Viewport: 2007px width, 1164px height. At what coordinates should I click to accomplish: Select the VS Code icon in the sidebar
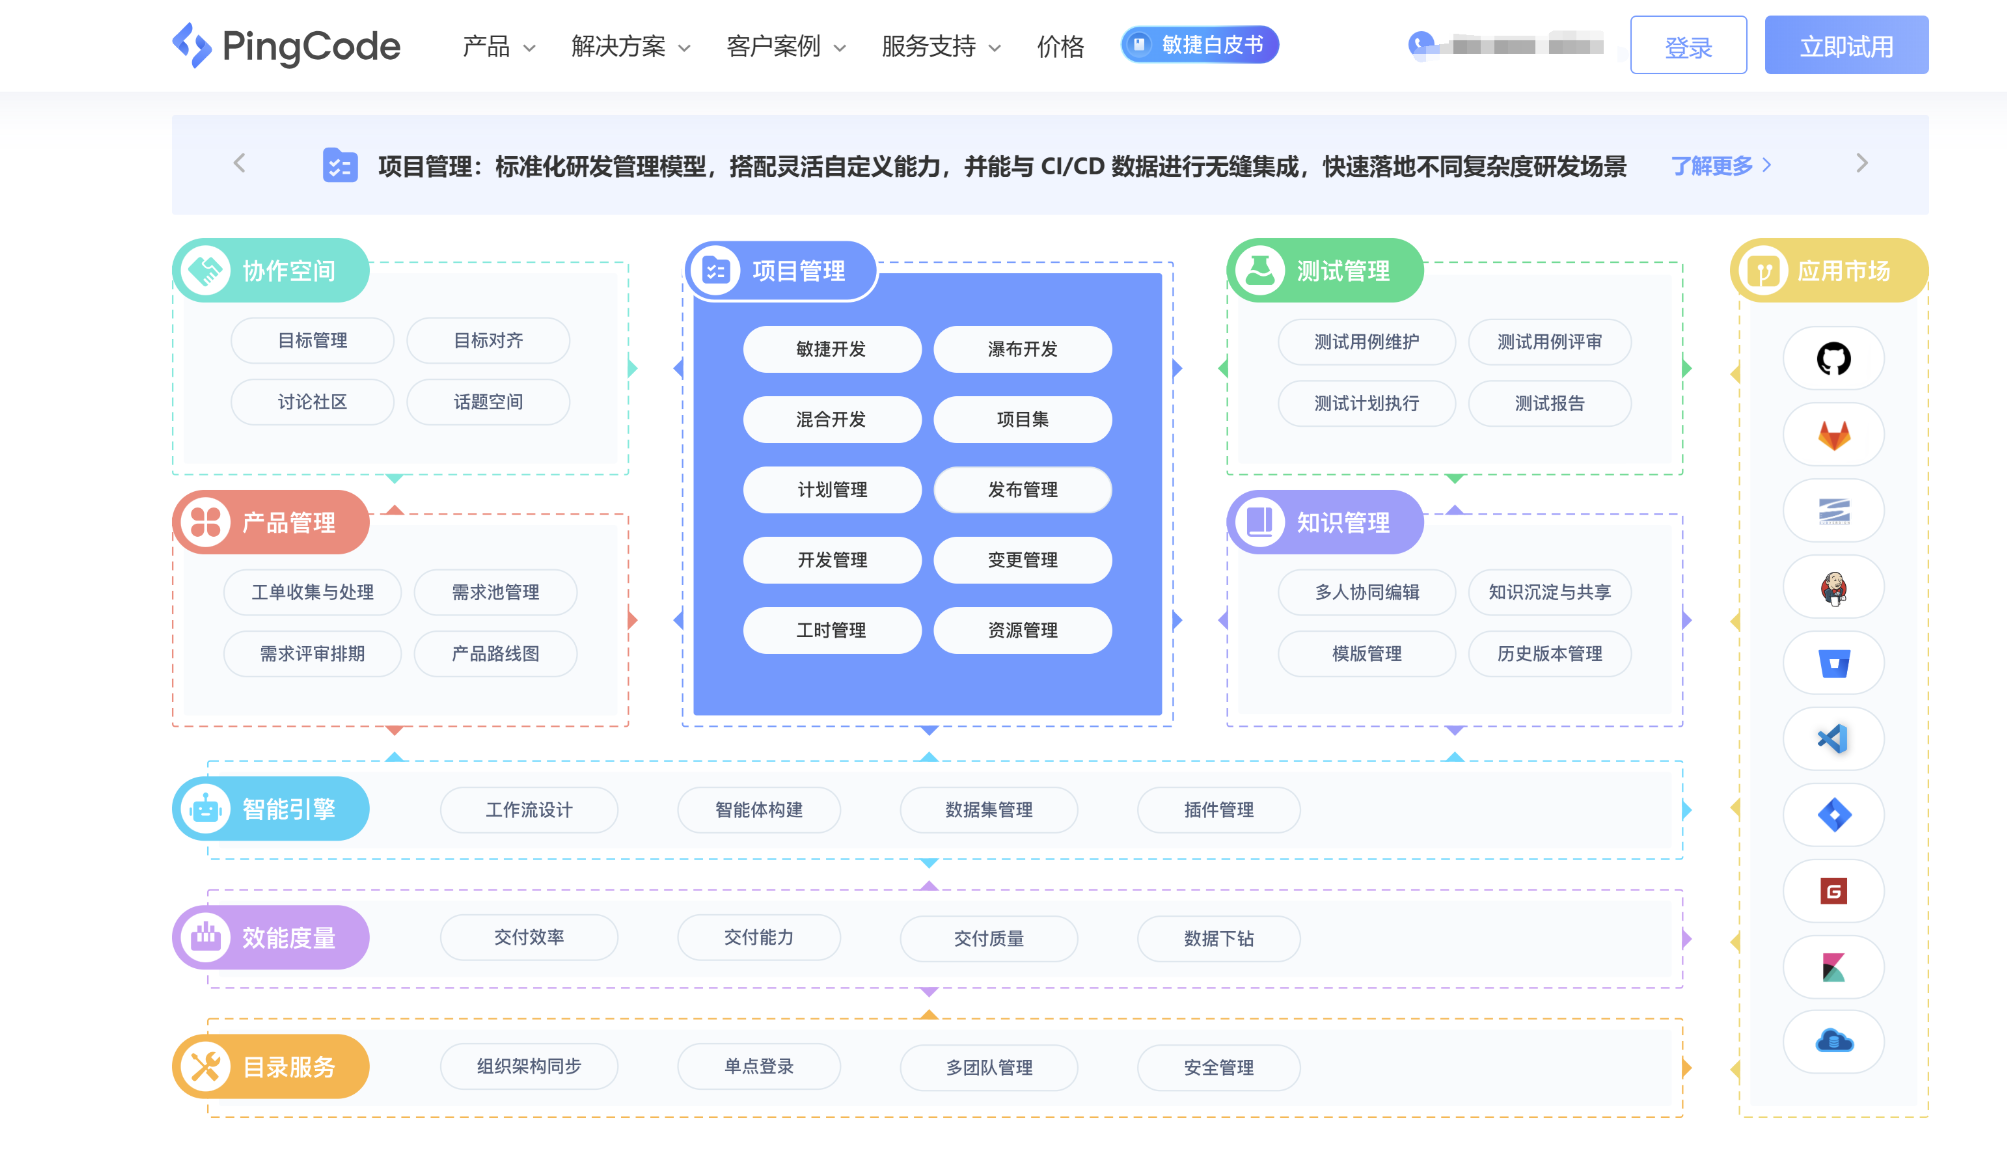coord(1833,739)
